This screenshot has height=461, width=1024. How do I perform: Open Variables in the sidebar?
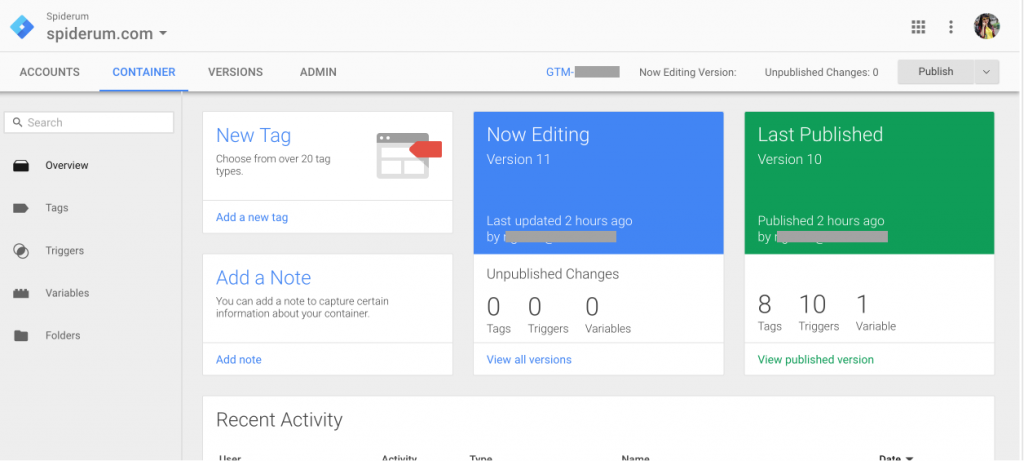[67, 293]
